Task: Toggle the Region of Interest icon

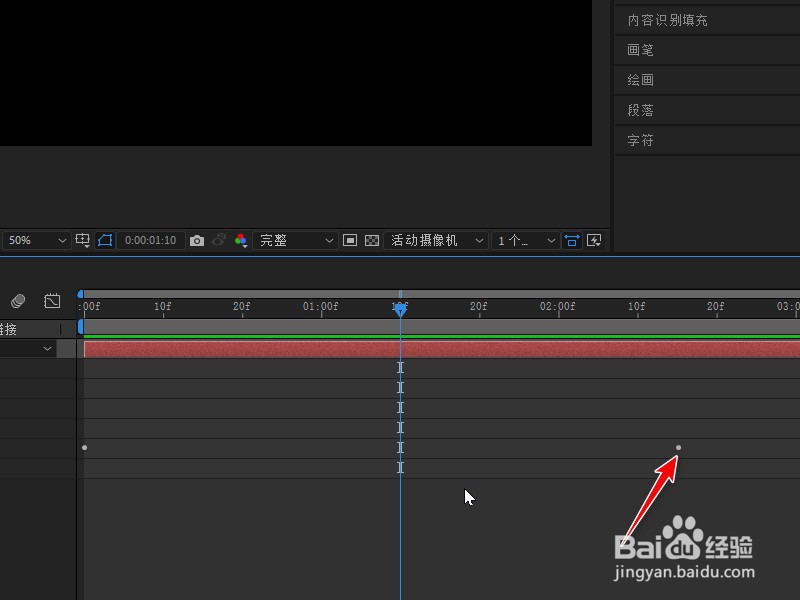Action: [x=350, y=240]
